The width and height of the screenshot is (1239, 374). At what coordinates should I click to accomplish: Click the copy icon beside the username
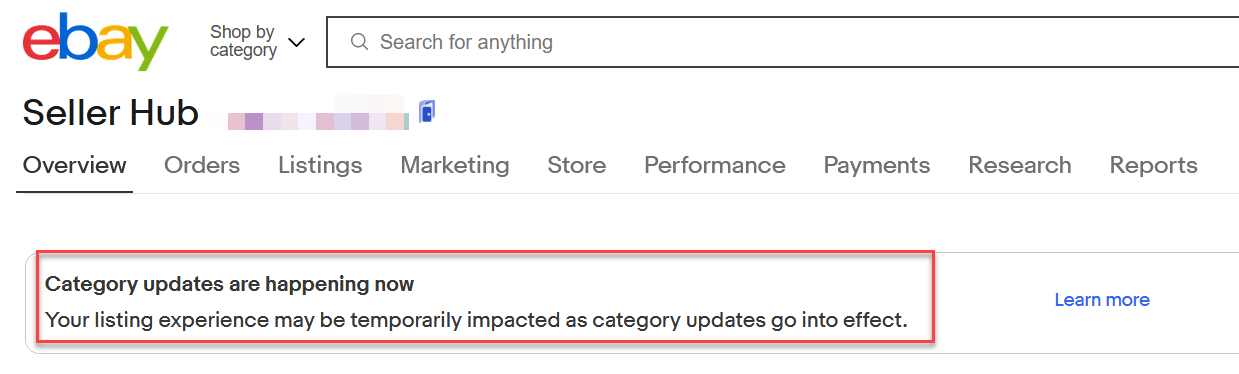click(427, 112)
